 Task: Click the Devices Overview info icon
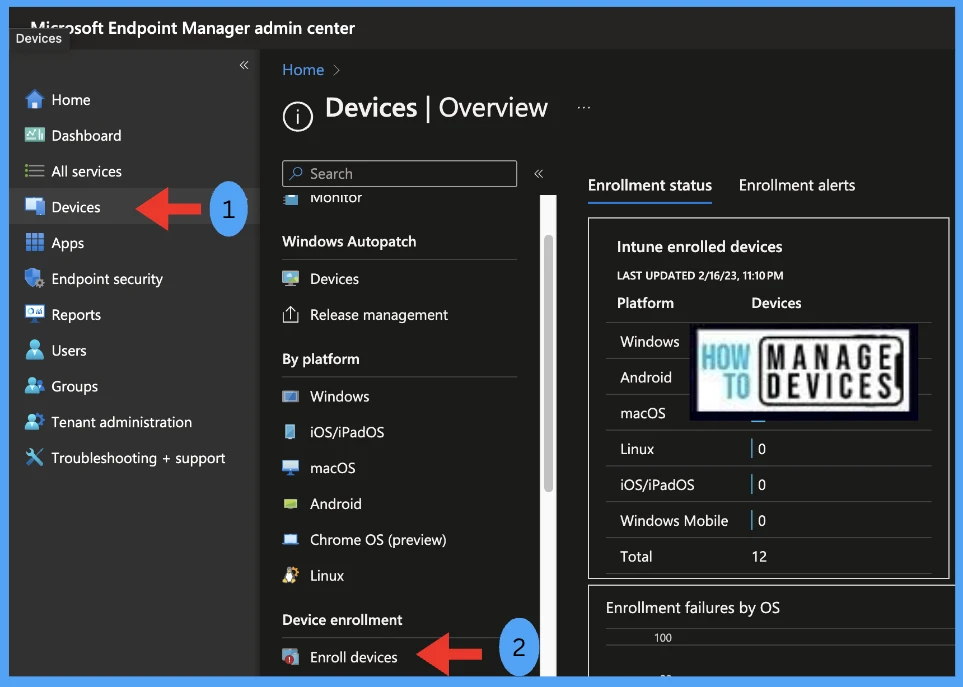click(x=298, y=116)
